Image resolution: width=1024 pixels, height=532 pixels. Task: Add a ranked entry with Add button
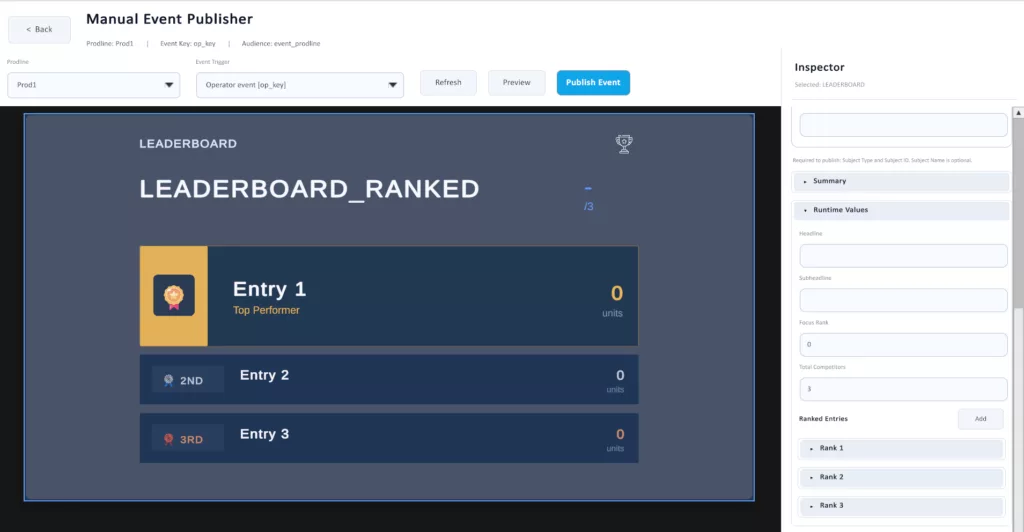980,419
